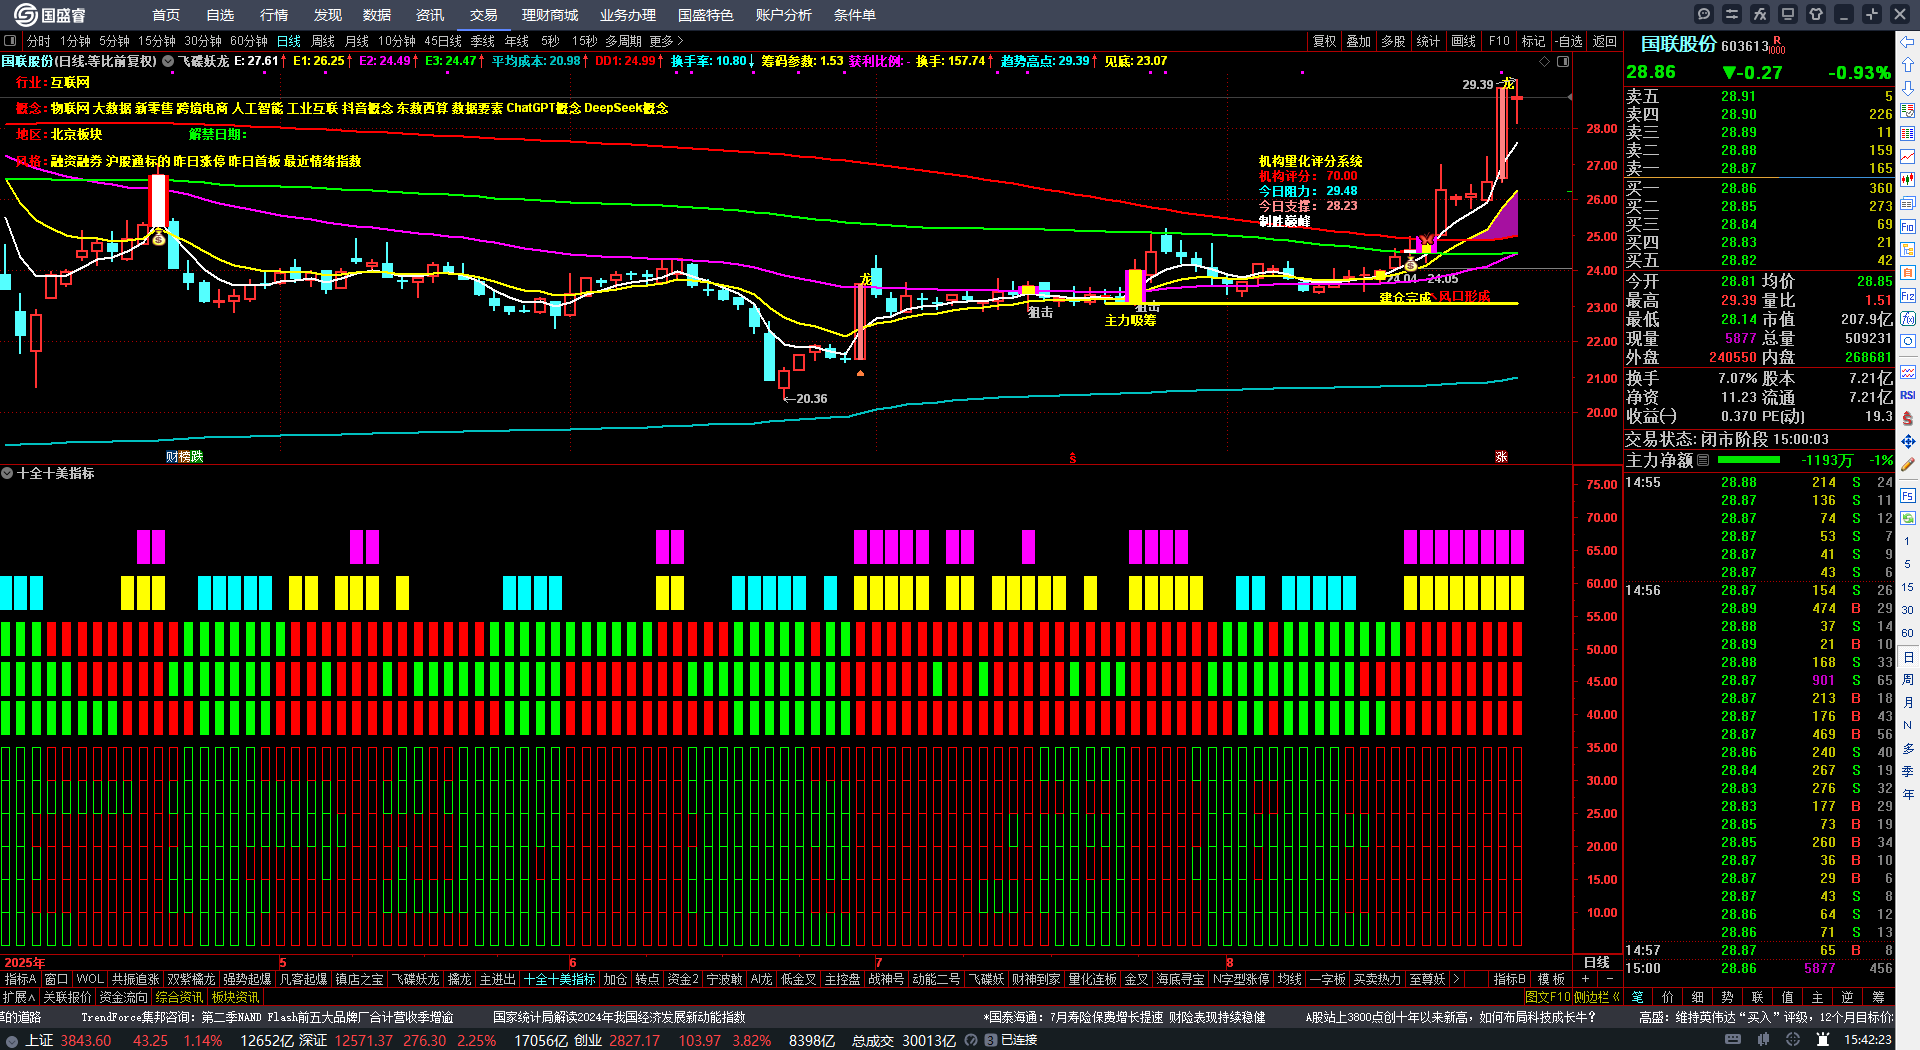Open the colored grid market table icon

coord(1908,134)
